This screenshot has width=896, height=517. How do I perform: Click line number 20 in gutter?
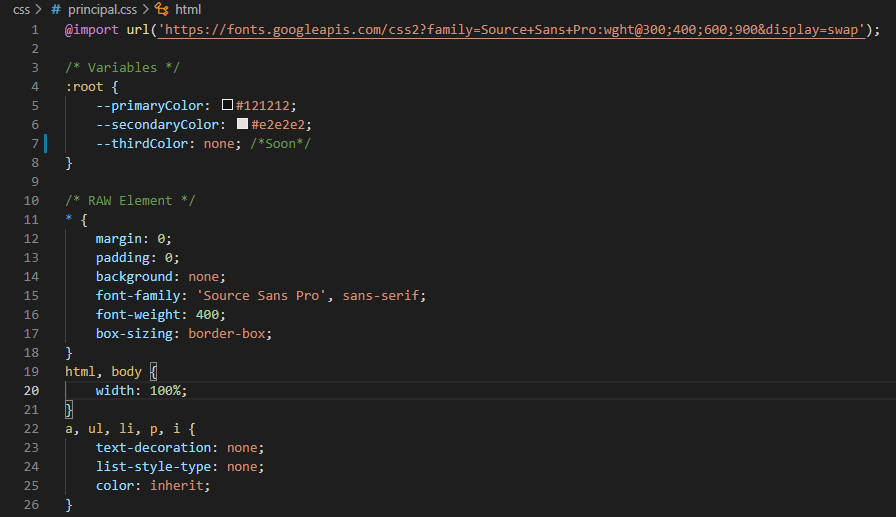coord(31,391)
